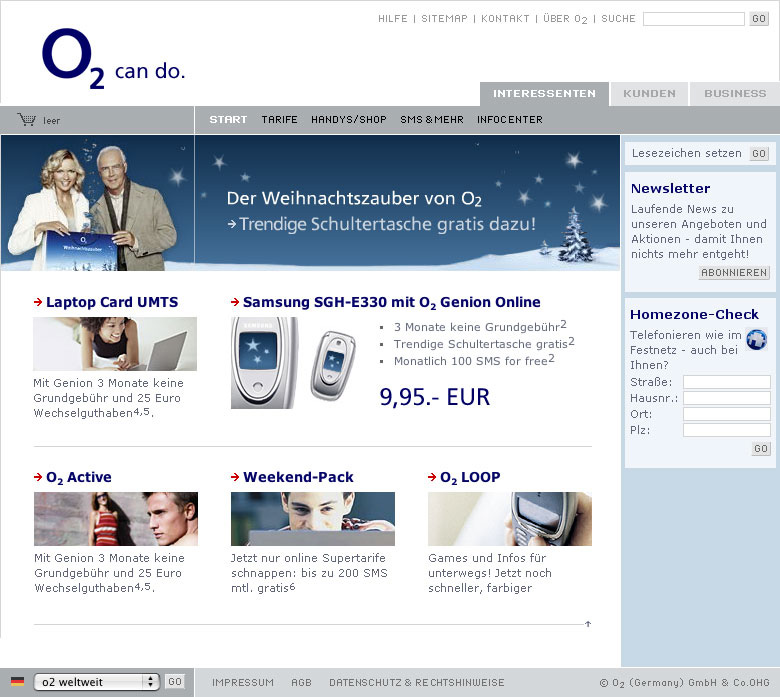Click the Homezone-Check heading

pos(694,314)
